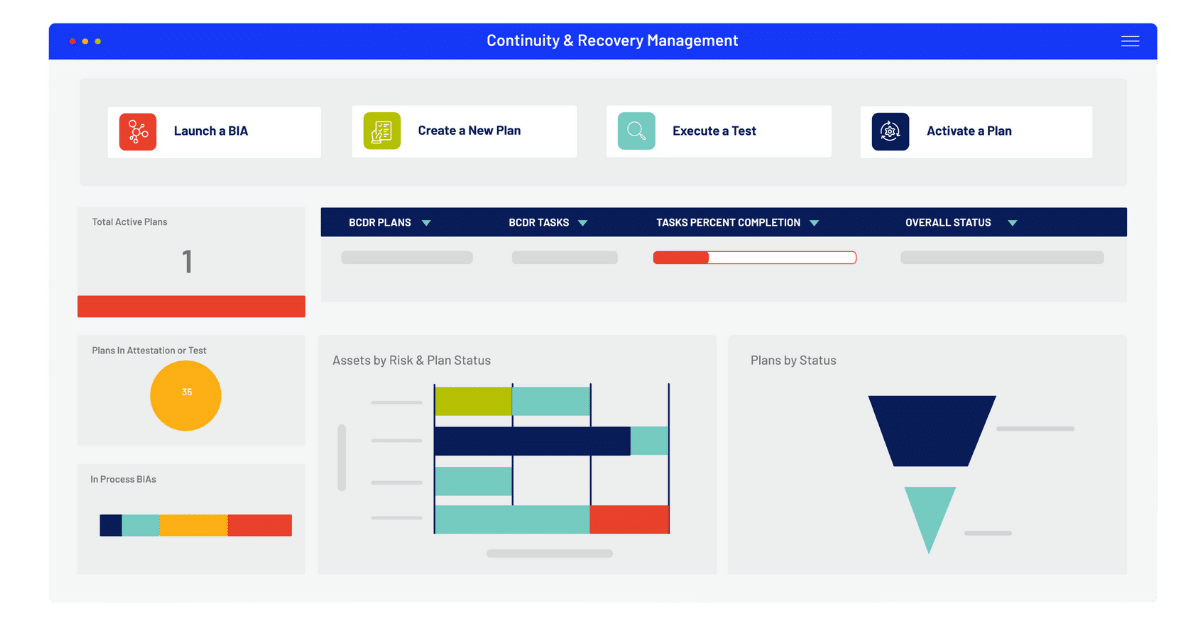Click the vertical scrollbar beside Assets chart
Viewport: 1200px width, 628px height.
click(x=342, y=458)
